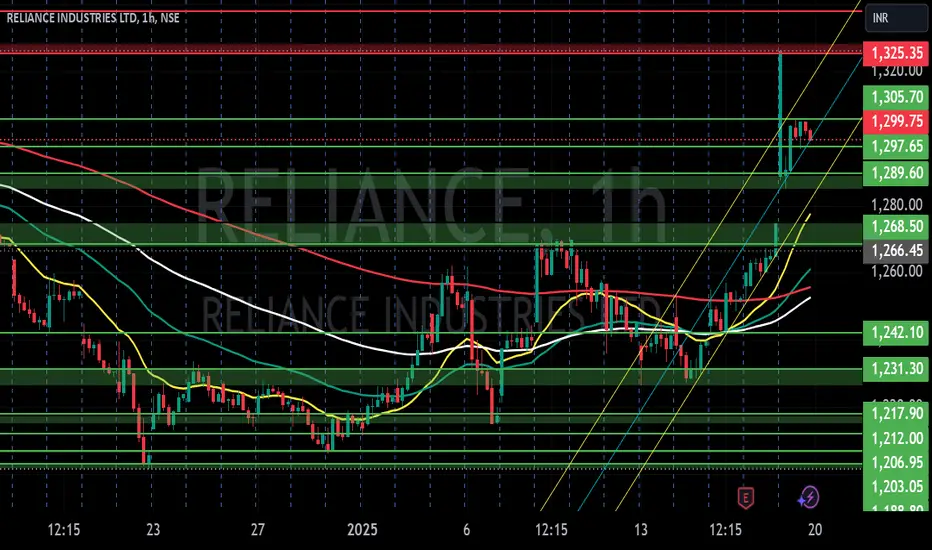
Task: Click the 6 date axis label
Action: click(467, 529)
